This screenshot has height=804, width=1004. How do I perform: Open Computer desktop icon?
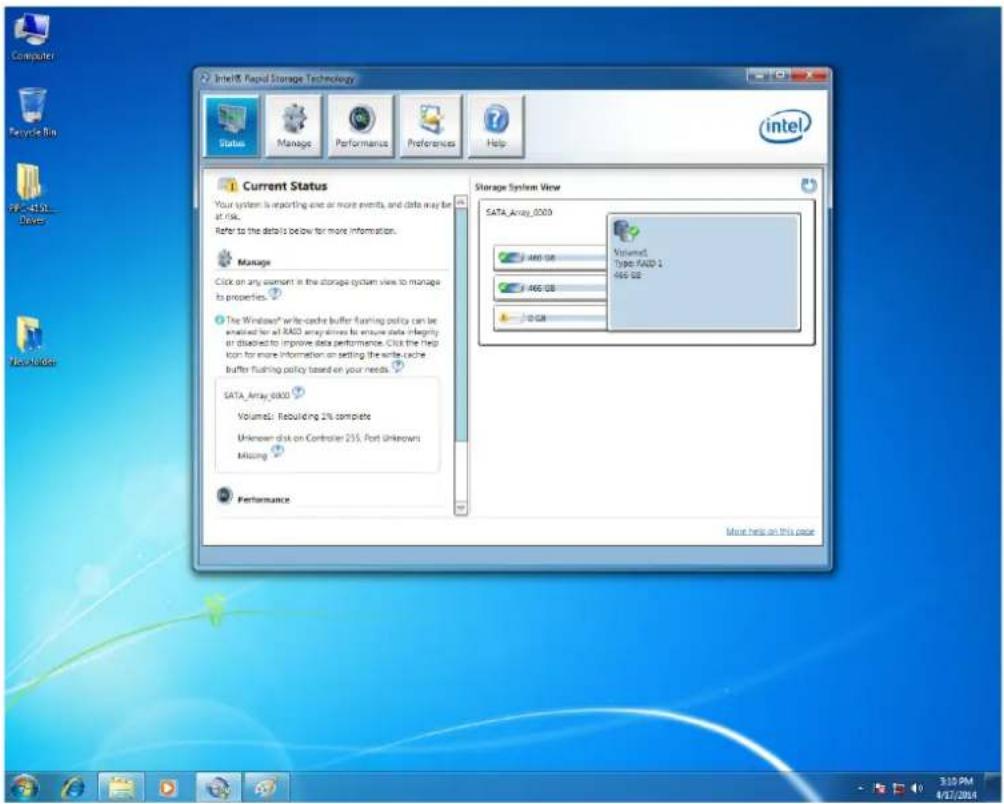pyautogui.click(x=32, y=38)
